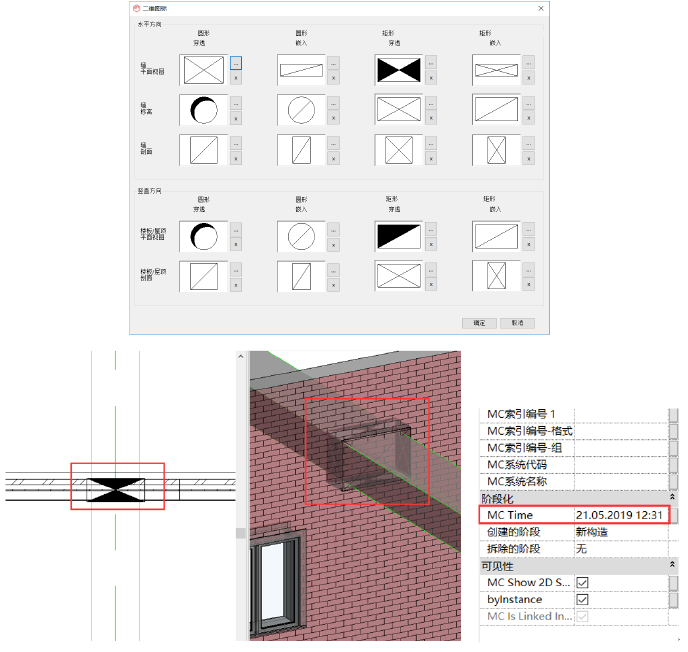Select the black bowtie symbol thumbnail
This screenshot has width=688, height=652.
click(x=399, y=70)
